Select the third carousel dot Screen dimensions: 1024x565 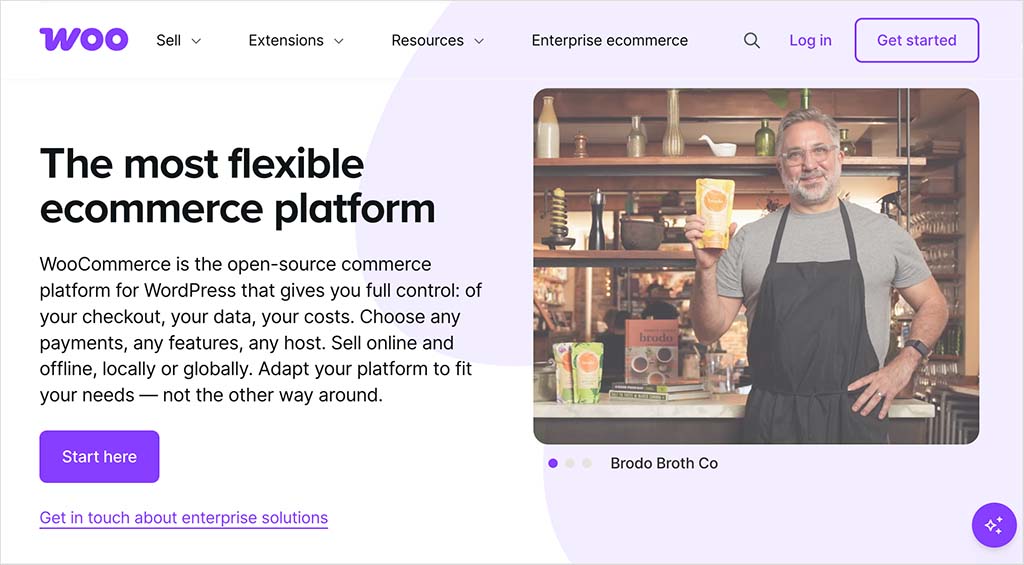[587, 463]
